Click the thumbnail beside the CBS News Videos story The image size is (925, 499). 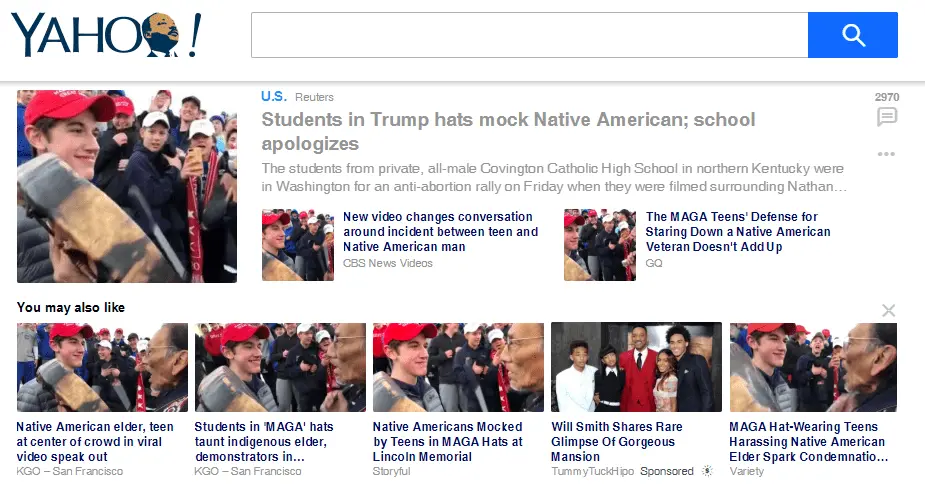[x=298, y=245]
